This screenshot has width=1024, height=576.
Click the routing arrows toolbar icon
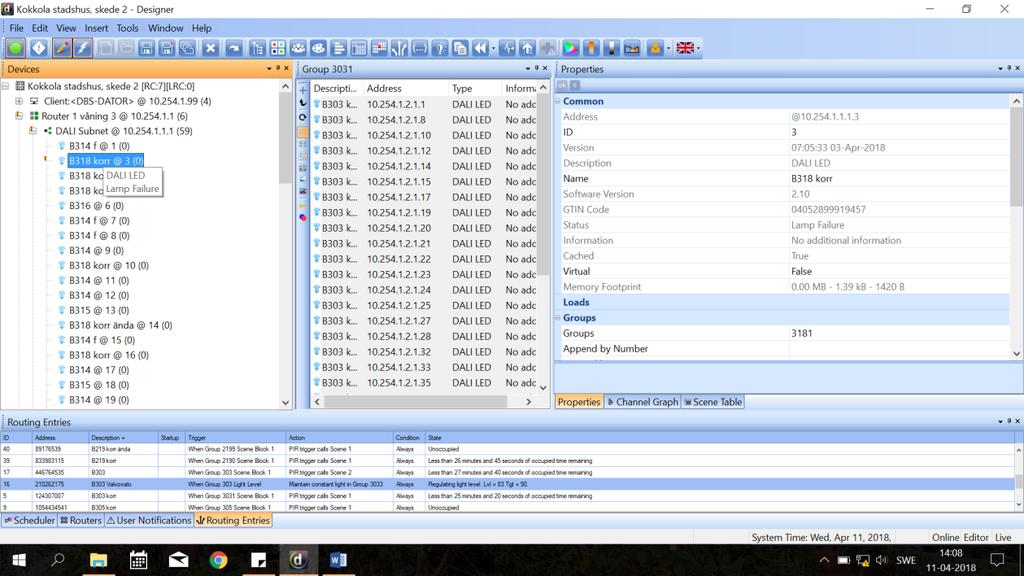pyautogui.click(x=400, y=48)
